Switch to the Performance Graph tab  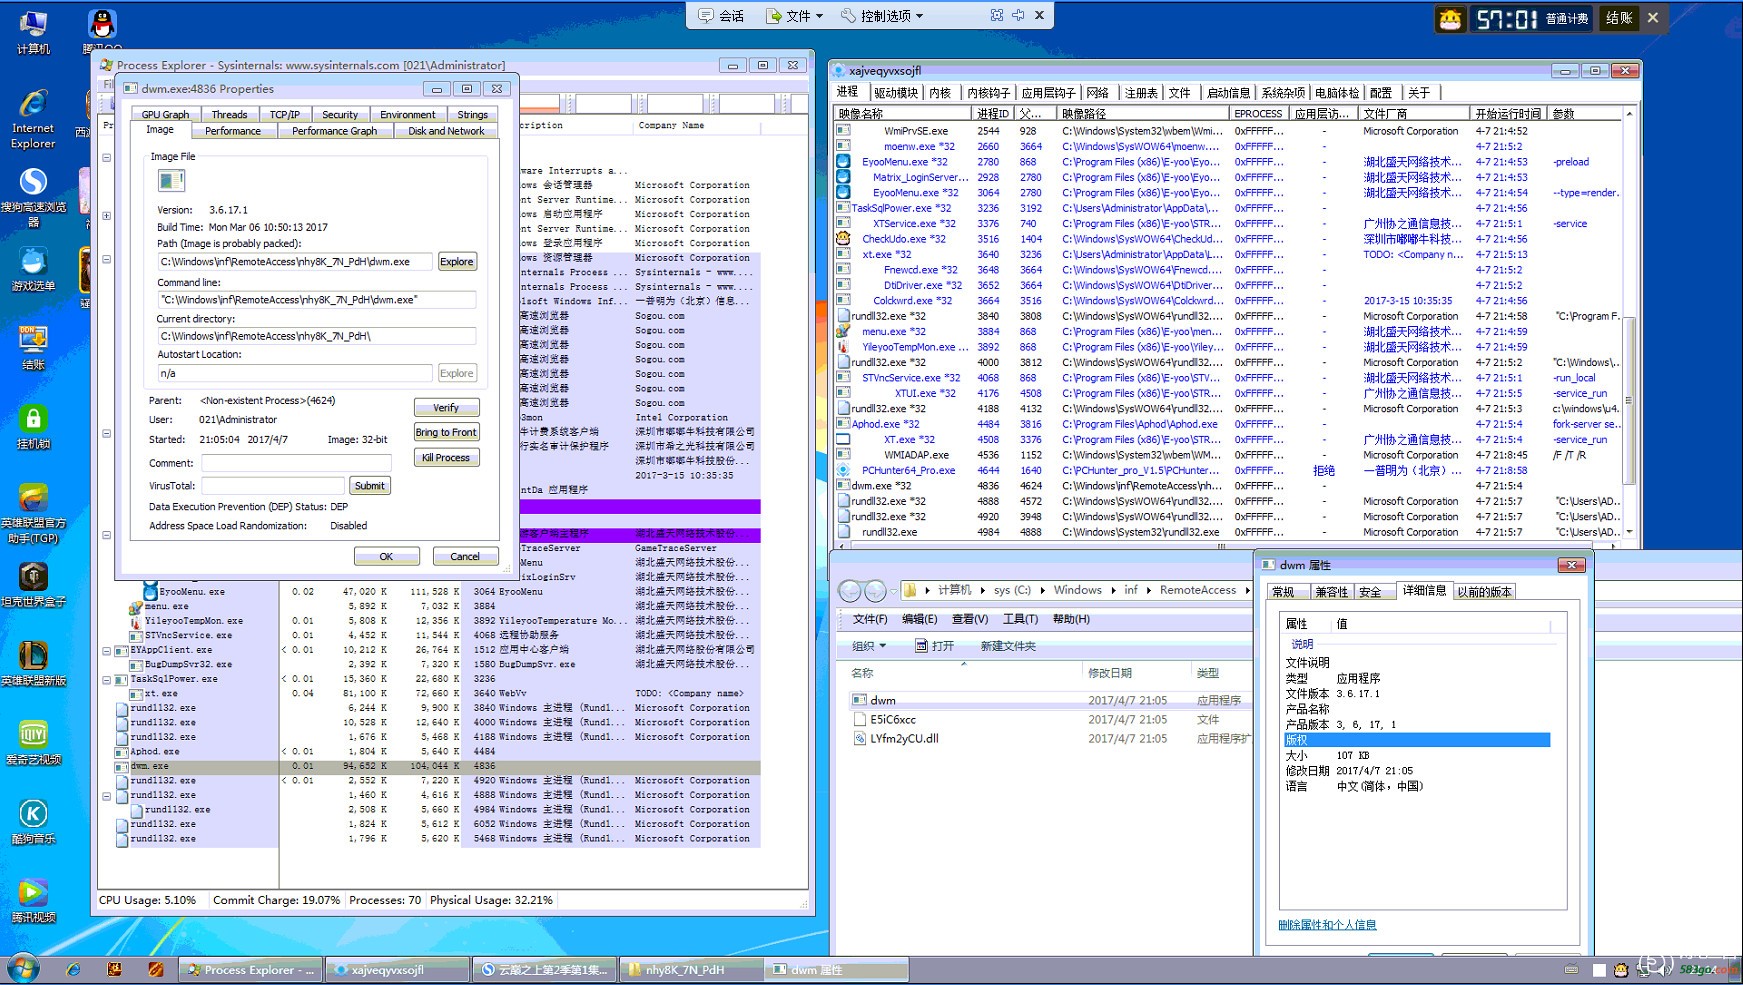click(x=335, y=131)
